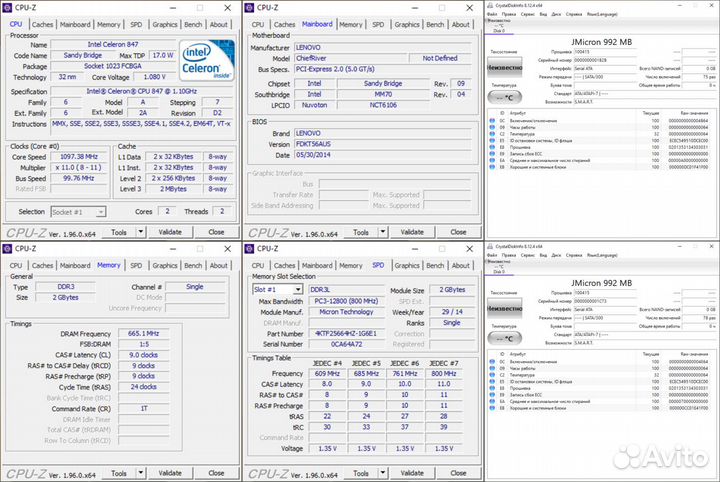The width and height of the screenshot is (720, 482).
Task: Click the blue status dot for attribute 09 in the top CrystalDiskInfo
Action: click(x=492, y=127)
